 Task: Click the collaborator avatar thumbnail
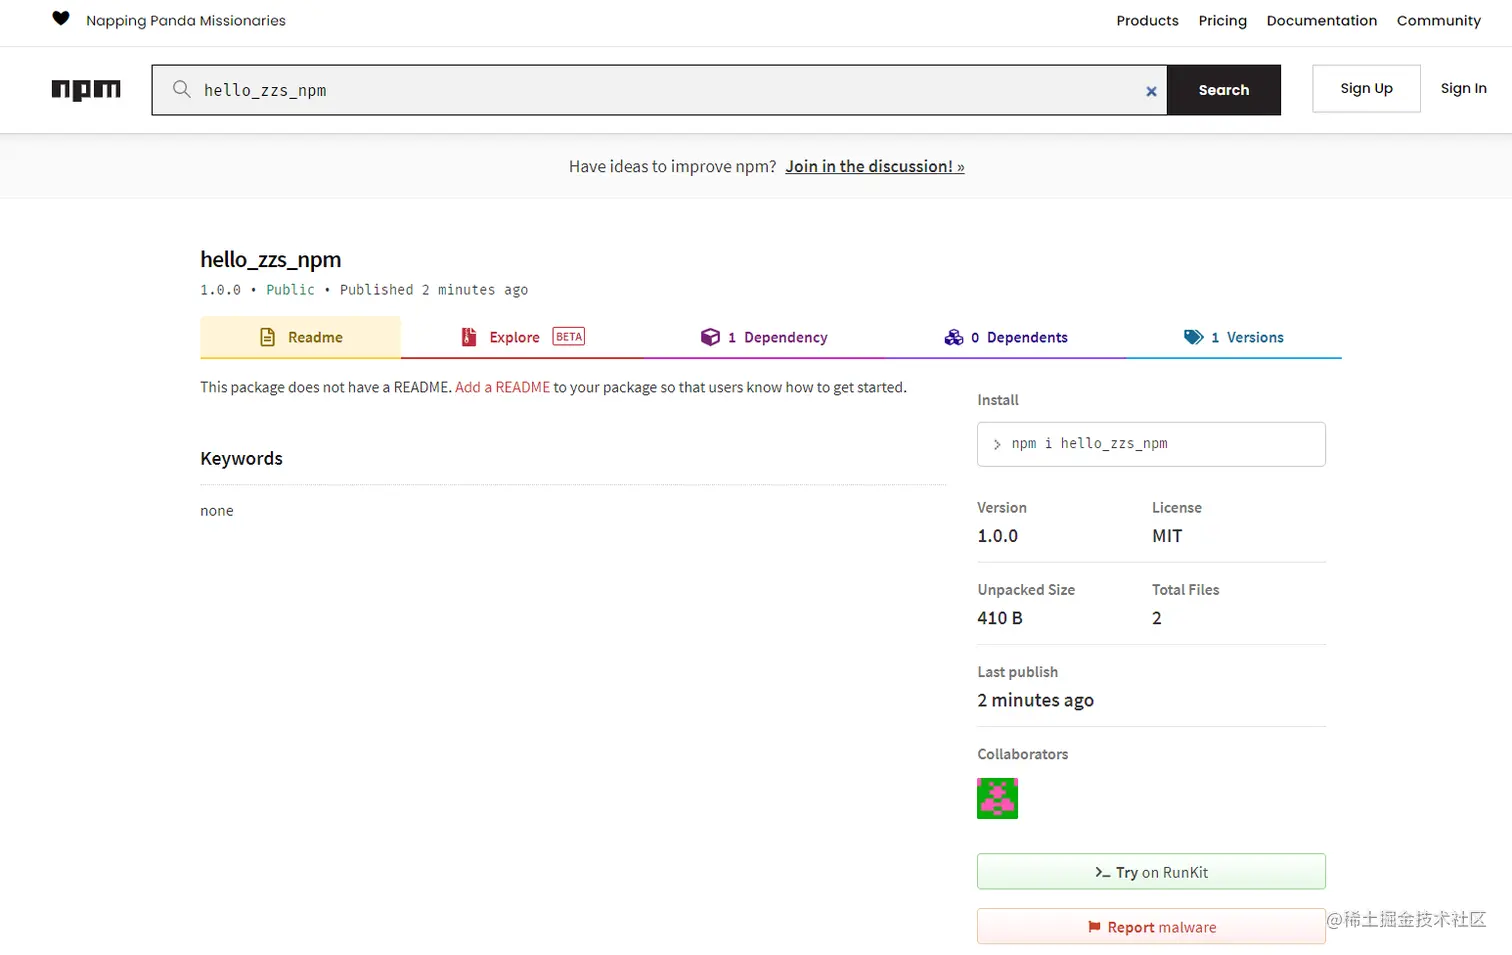point(997,798)
